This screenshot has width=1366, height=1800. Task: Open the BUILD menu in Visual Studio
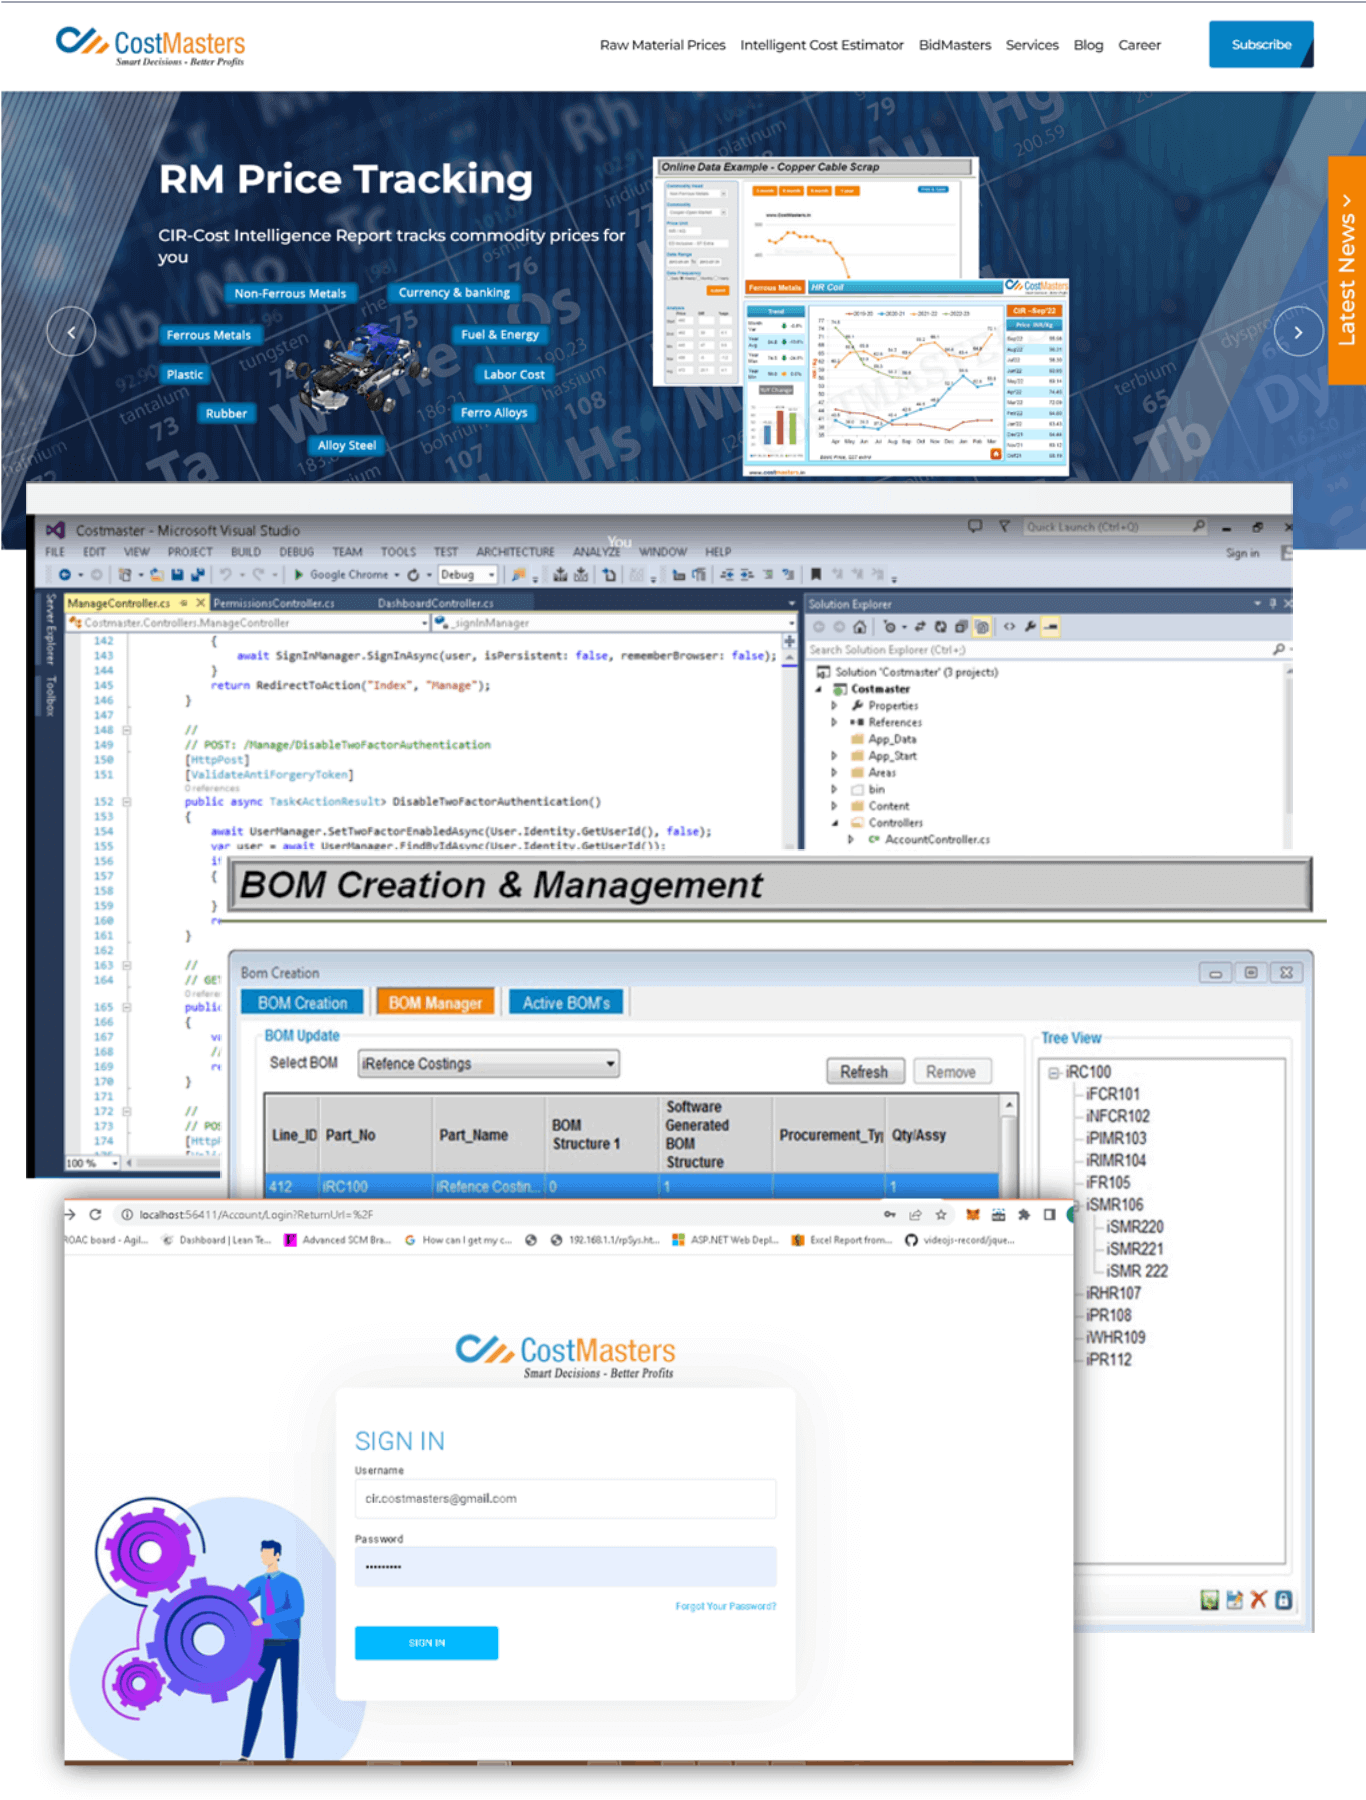245,552
